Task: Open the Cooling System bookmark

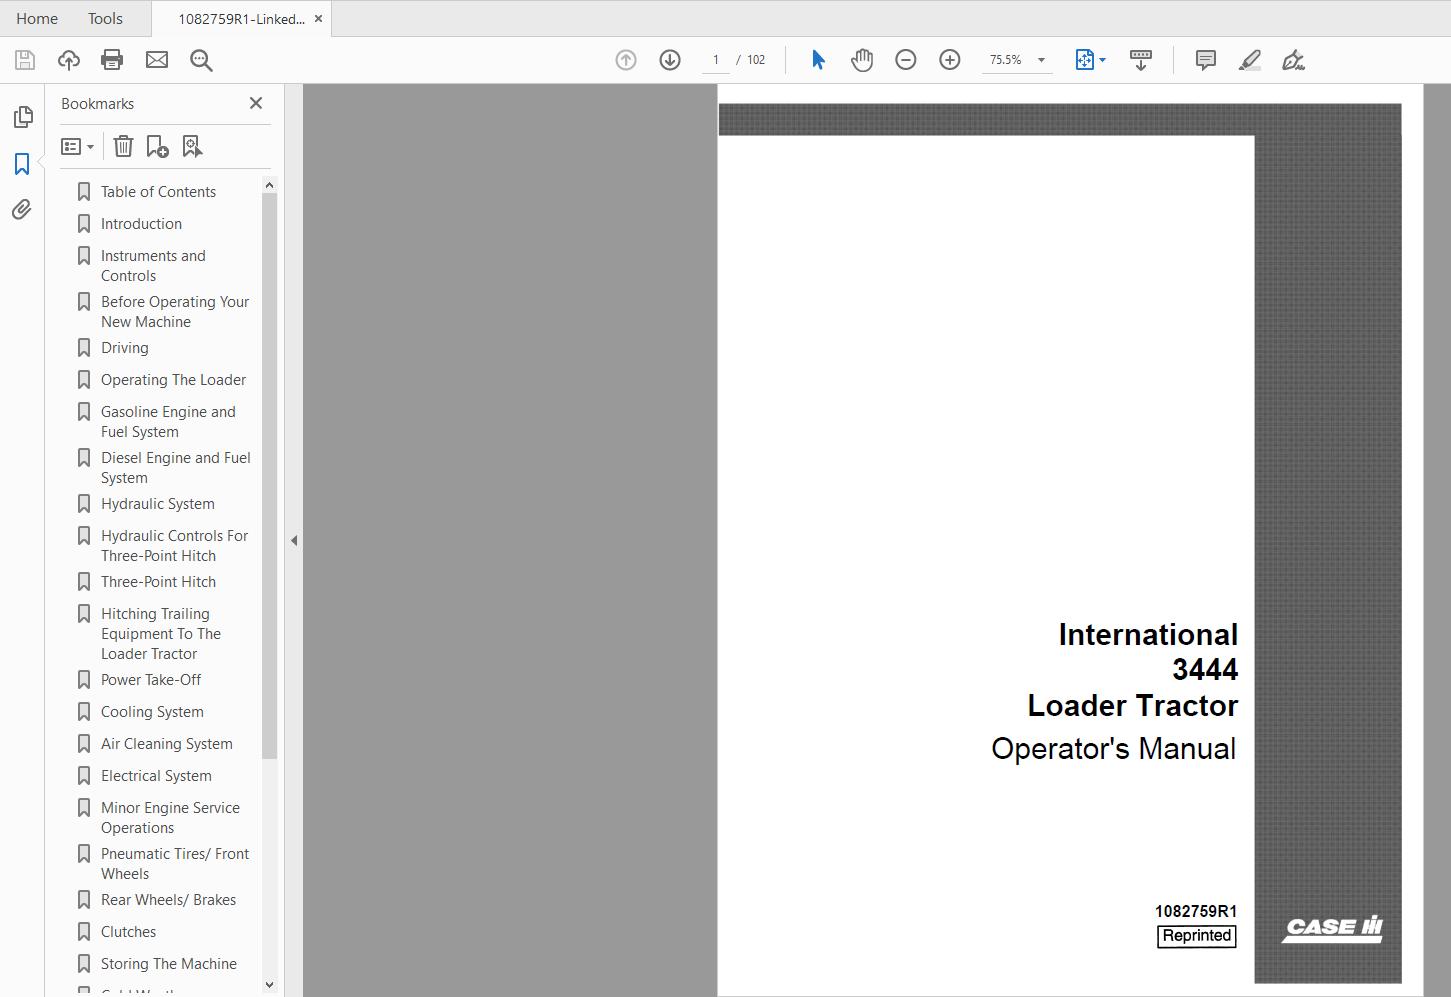Action: (152, 712)
